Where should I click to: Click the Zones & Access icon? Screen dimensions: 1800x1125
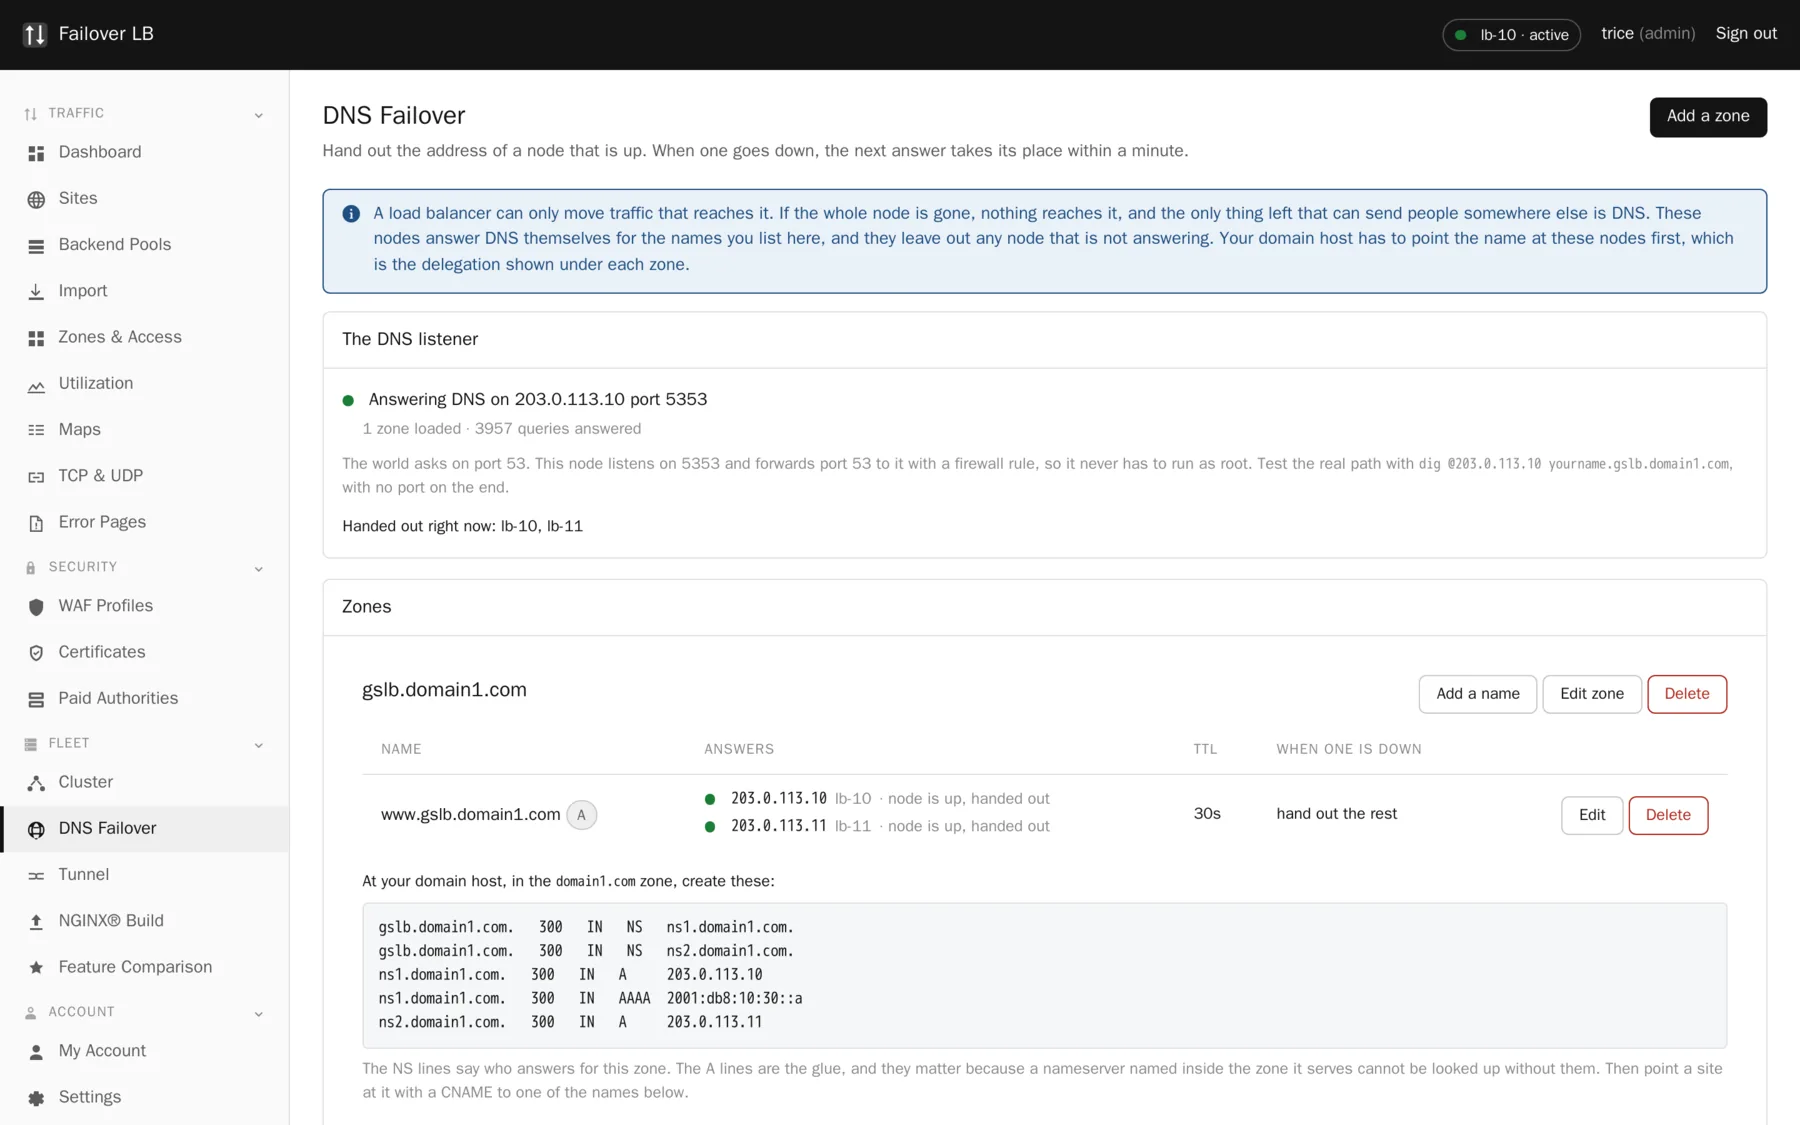click(x=36, y=338)
